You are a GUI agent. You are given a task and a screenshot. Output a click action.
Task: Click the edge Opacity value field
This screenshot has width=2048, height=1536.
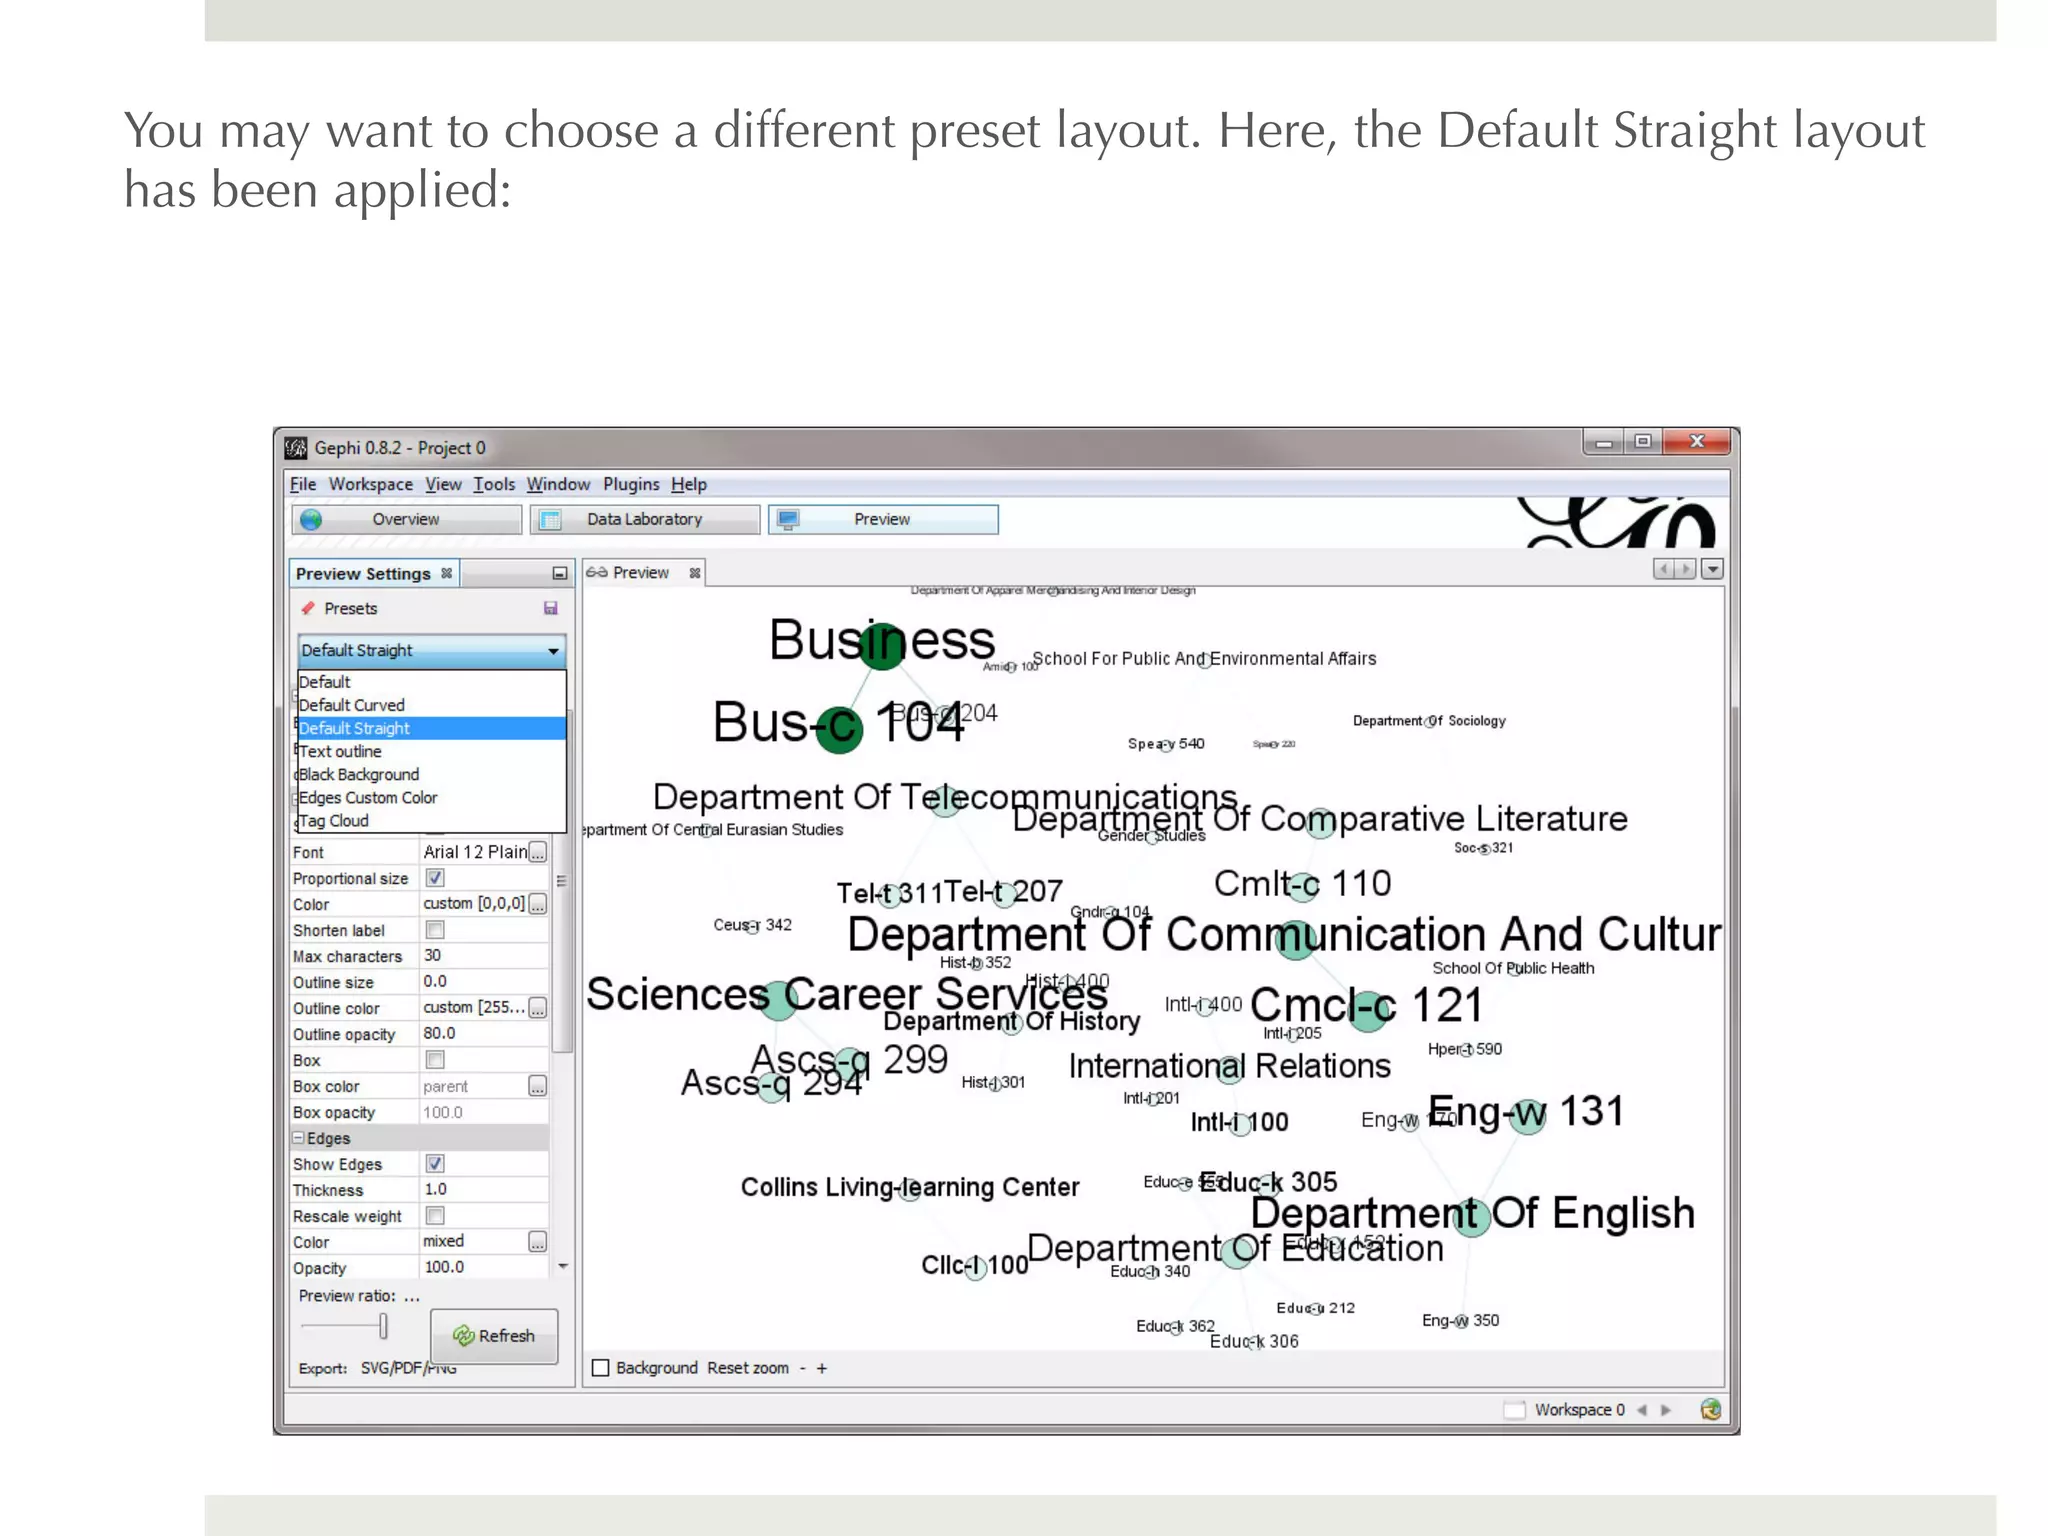click(x=484, y=1268)
